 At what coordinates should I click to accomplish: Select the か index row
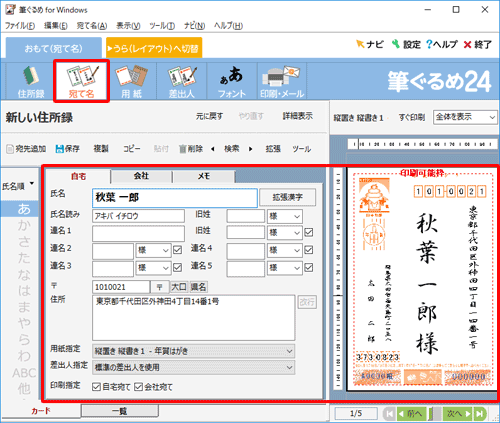point(24,225)
